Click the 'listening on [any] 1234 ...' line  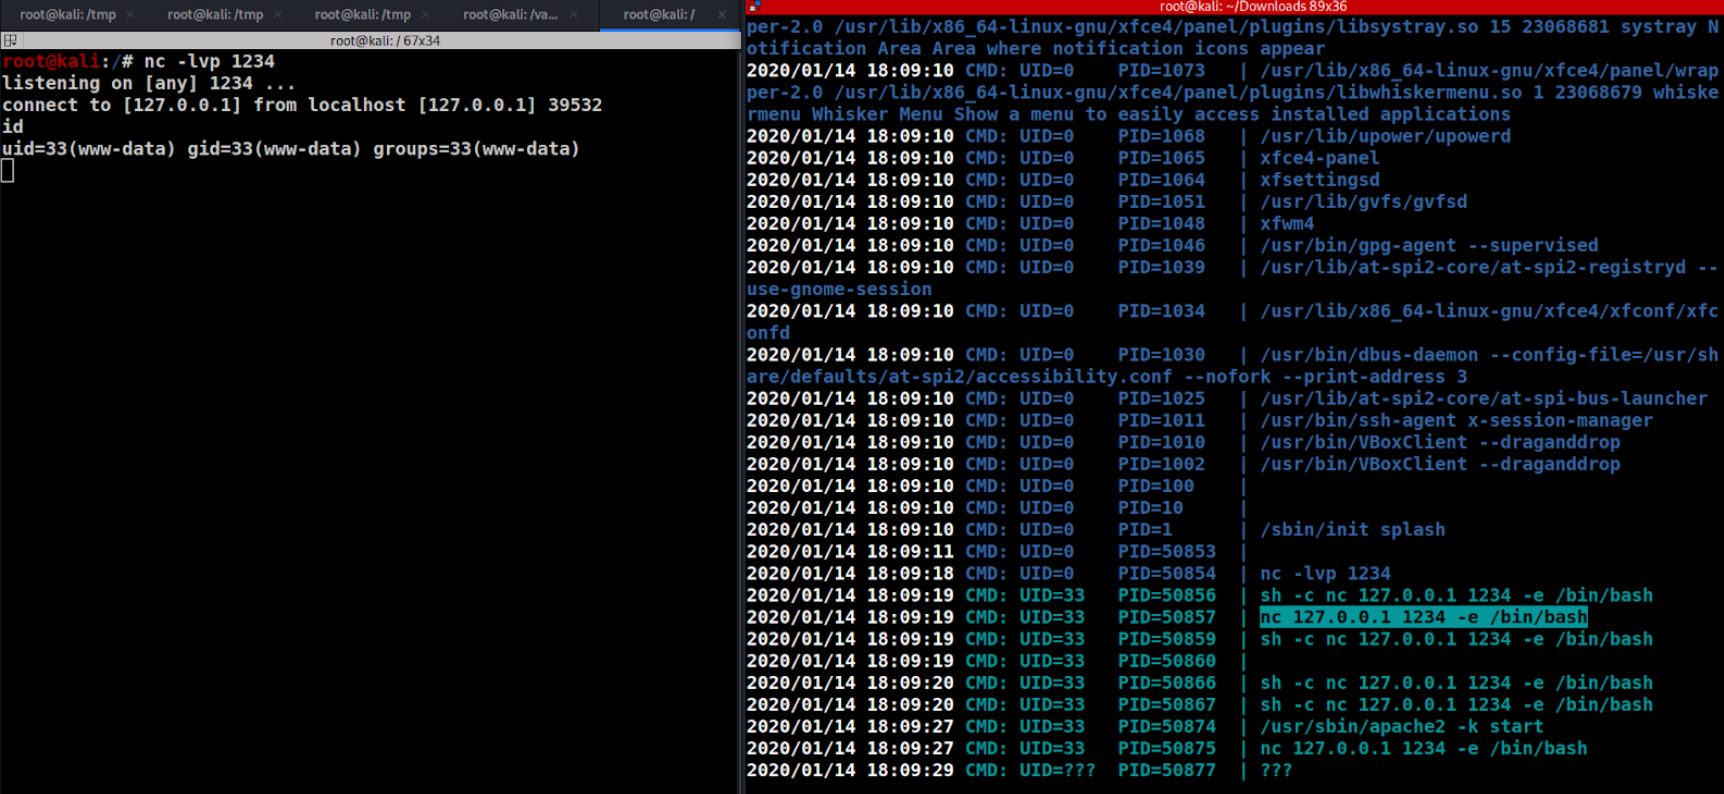[x=149, y=83]
